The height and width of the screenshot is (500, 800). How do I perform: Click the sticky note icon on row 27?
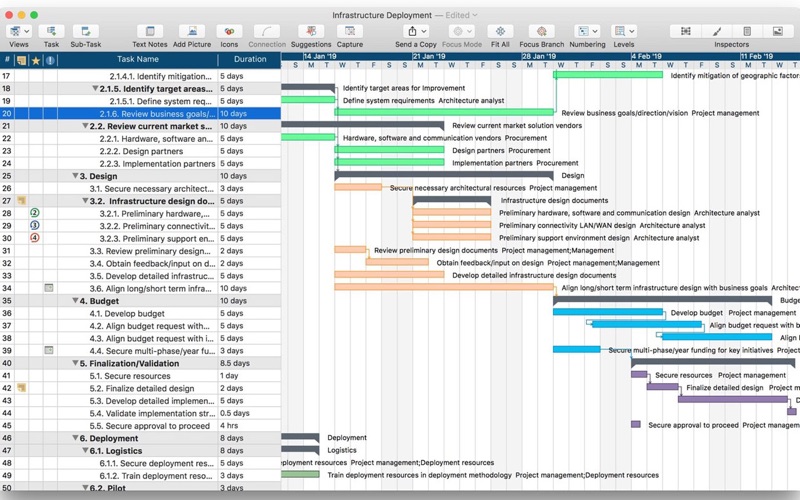pos(21,201)
